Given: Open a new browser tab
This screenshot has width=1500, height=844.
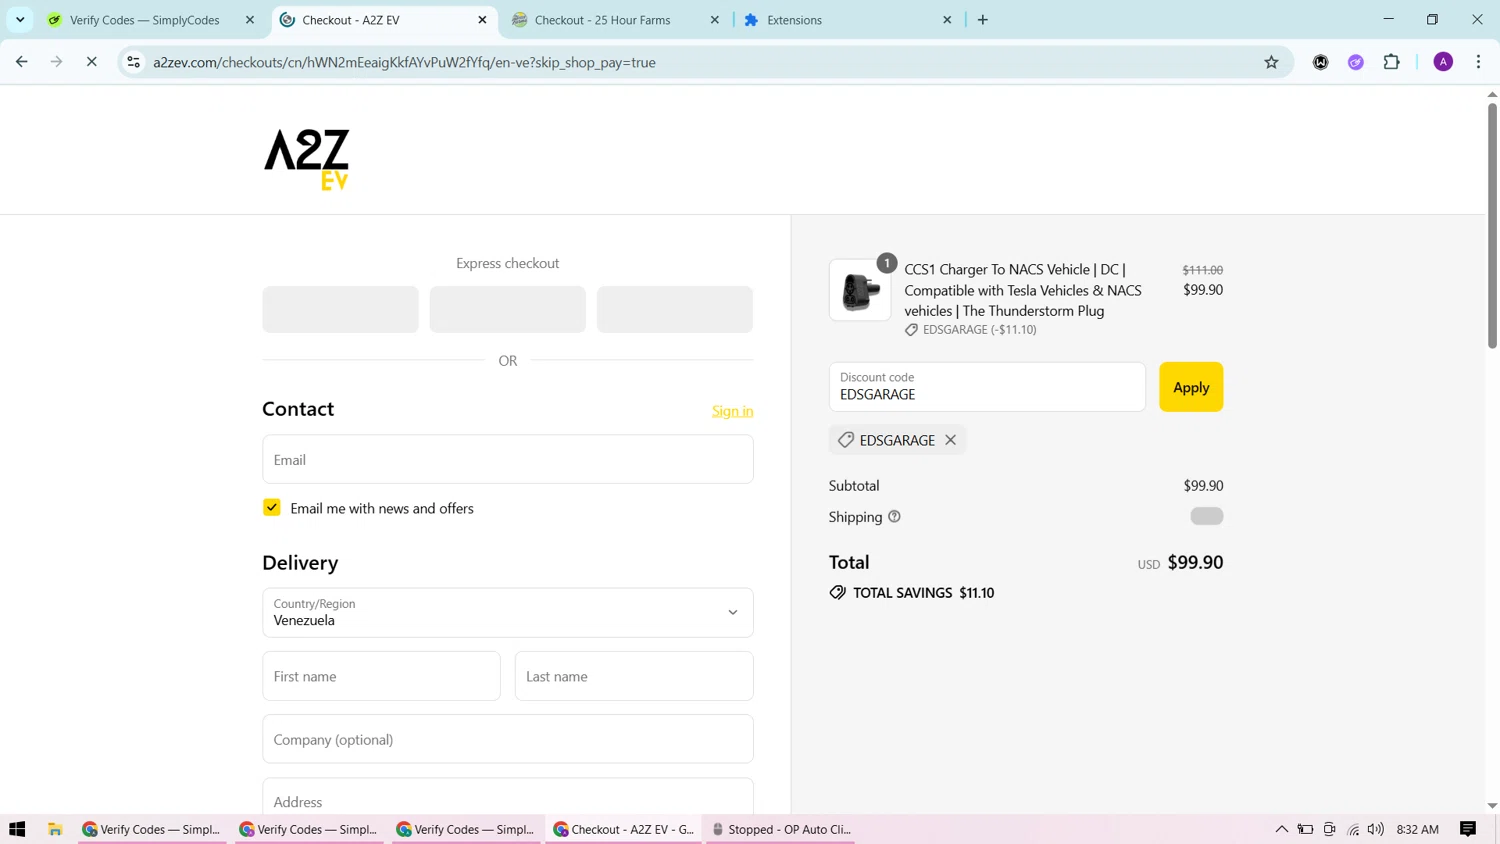Looking at the screenshot, I should click(x=982, y=20).
